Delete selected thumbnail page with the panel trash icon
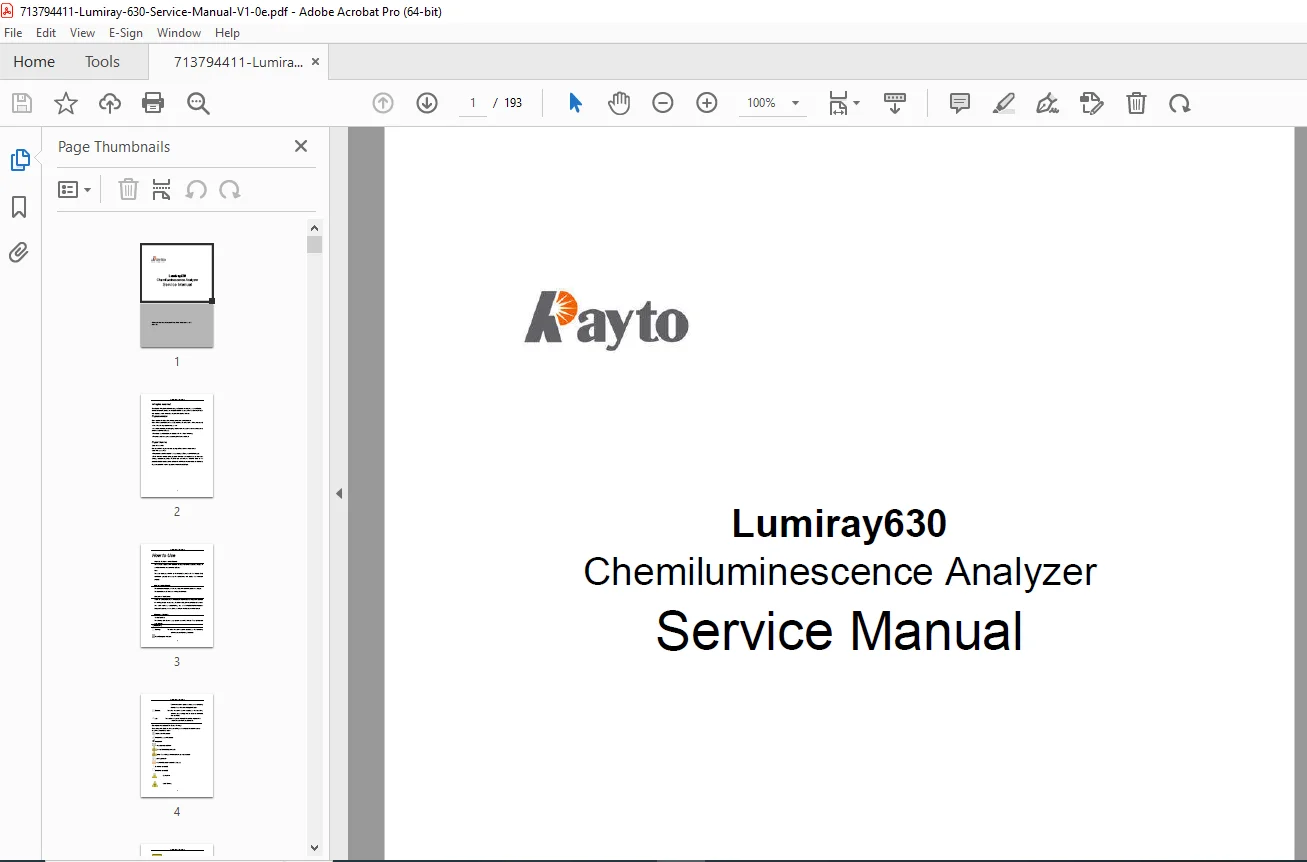Viewport: 1307px width, 862px height. 128,189
